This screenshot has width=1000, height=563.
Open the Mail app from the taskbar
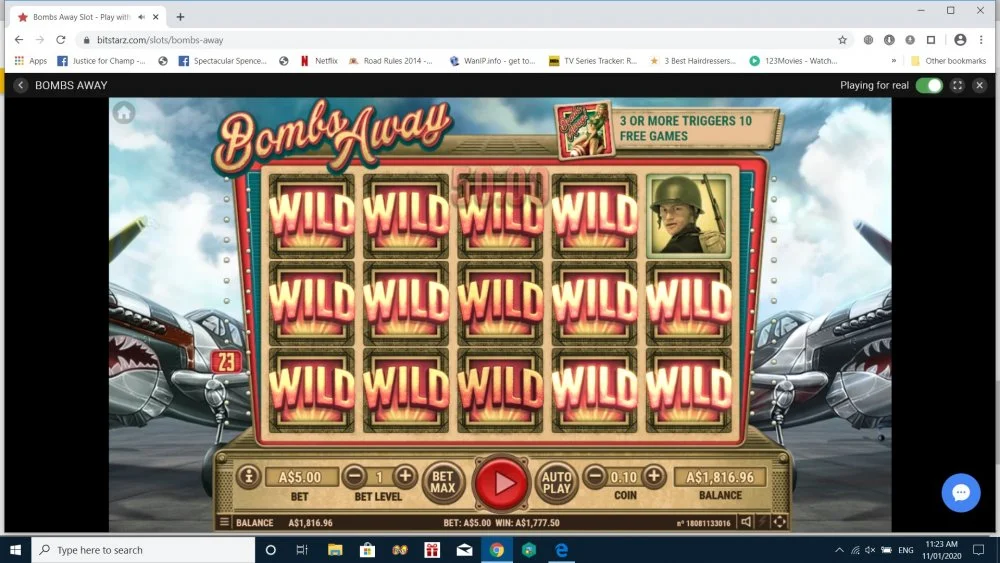click(464, 550)
